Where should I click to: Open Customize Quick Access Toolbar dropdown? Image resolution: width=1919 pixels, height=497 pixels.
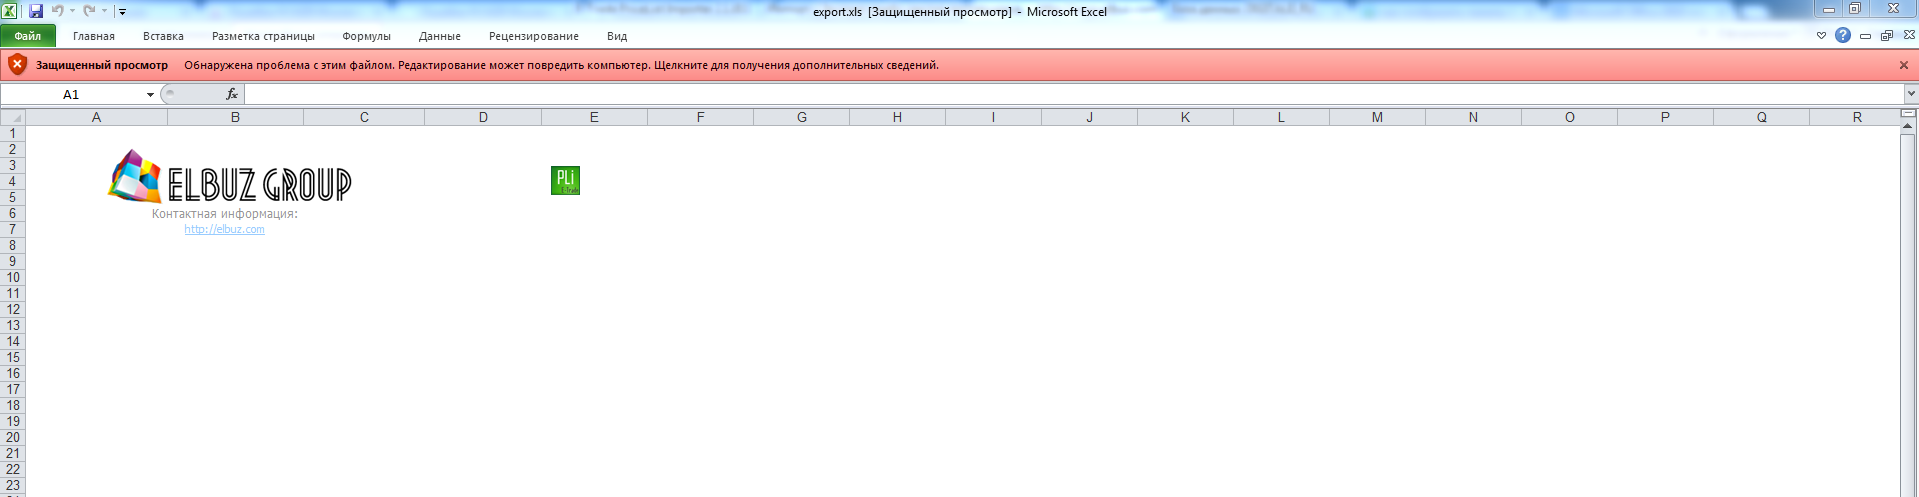(x=122, y=12)
